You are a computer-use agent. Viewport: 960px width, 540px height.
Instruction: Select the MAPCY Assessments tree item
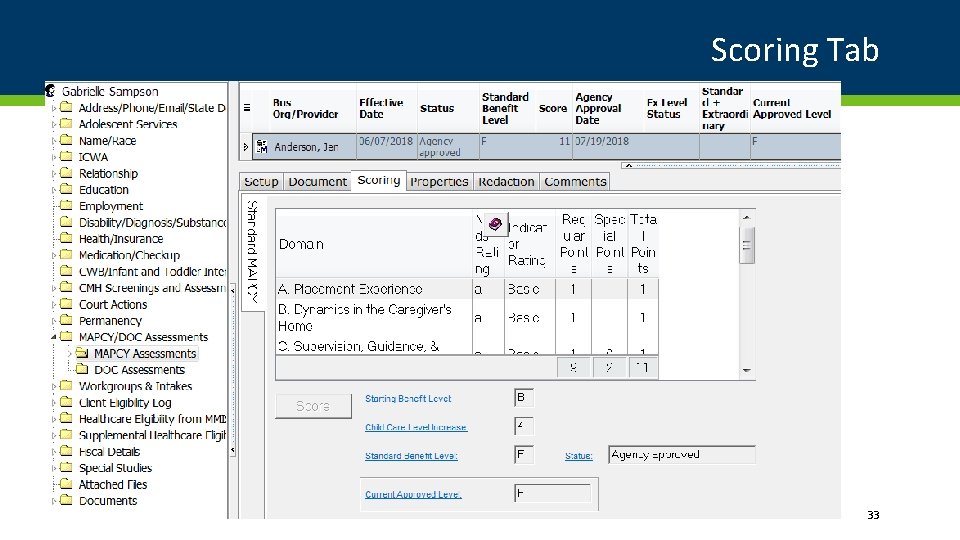point(144,353)
